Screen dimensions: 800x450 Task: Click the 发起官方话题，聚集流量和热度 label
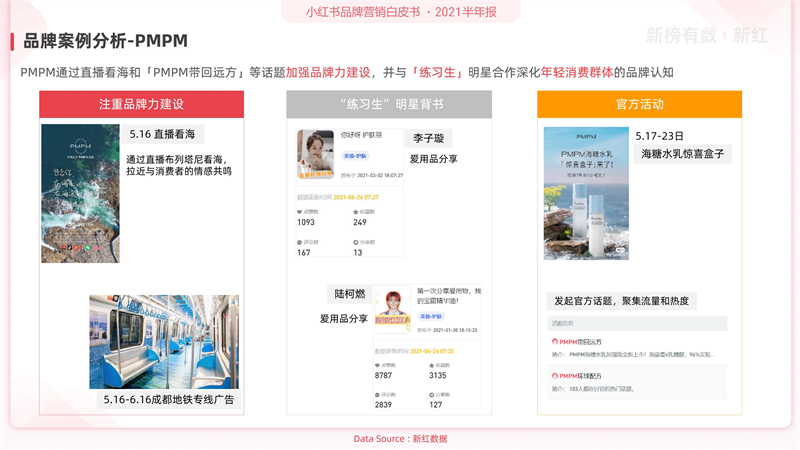pos(621,301)
